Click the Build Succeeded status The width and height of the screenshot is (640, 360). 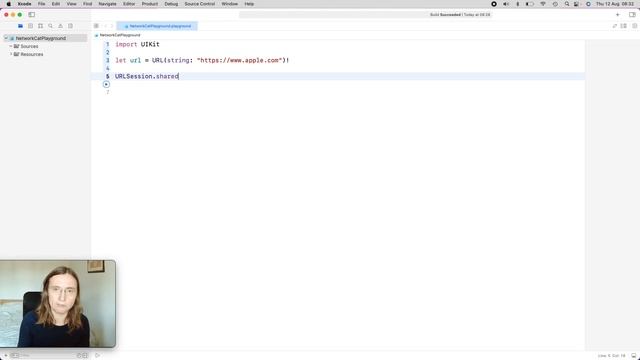[460, 15]
